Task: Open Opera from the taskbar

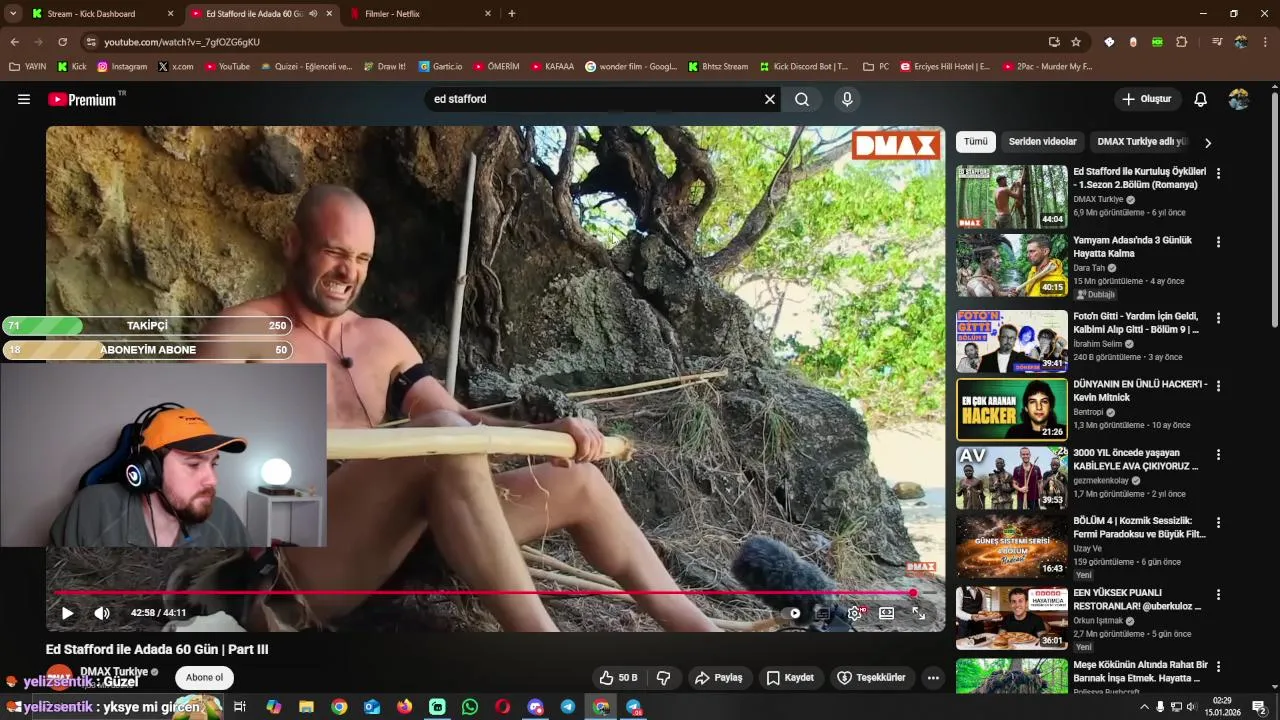Action: pyautogui.click(x=503, y=707)
